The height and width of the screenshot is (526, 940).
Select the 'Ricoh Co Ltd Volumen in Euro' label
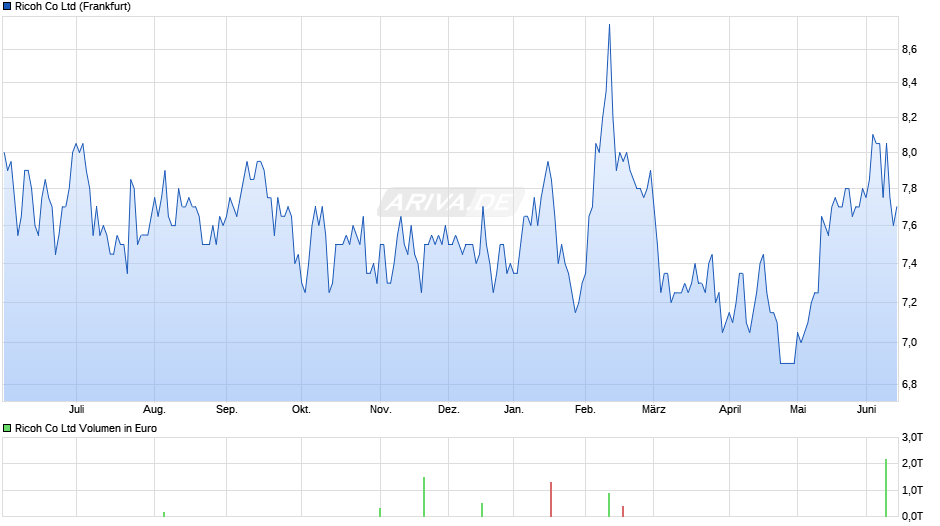[x=86, y=428]
